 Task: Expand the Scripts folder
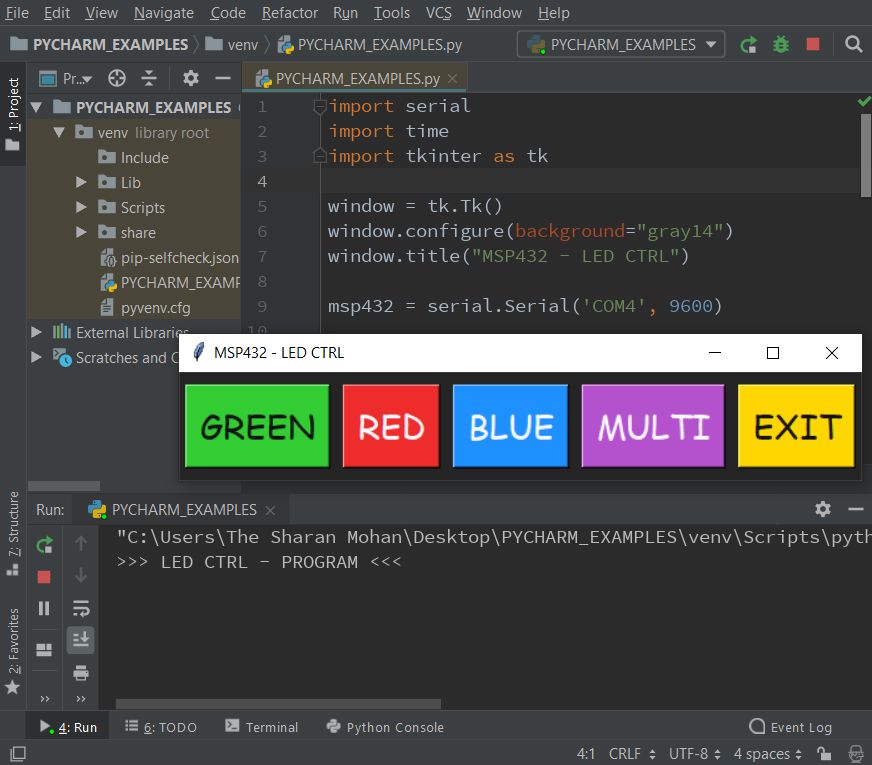pyautogui.click(x=81, y=207)
